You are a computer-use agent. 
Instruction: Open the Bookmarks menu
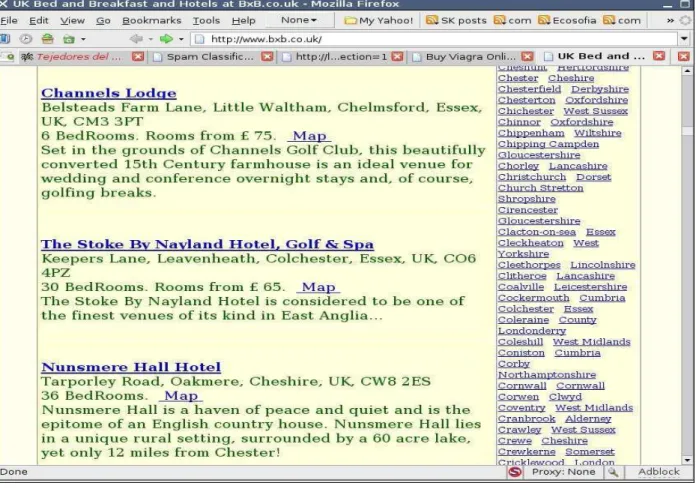(152, 20)
